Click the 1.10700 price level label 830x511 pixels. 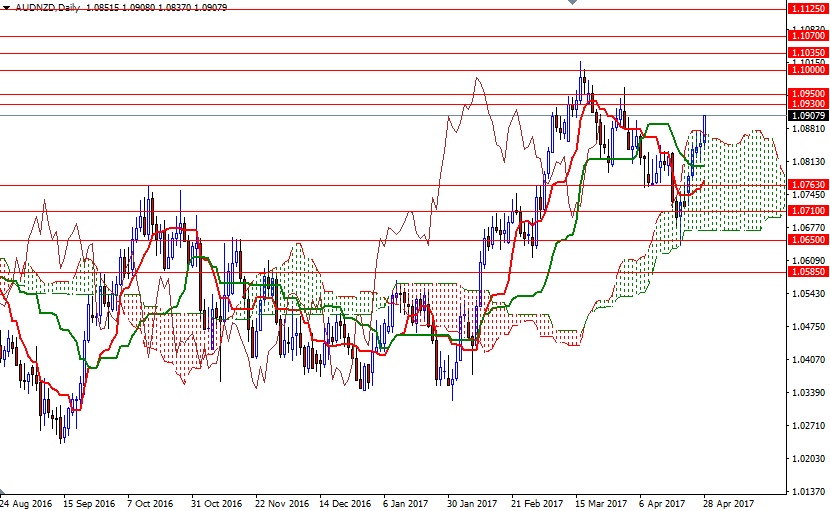click(807, 36)
